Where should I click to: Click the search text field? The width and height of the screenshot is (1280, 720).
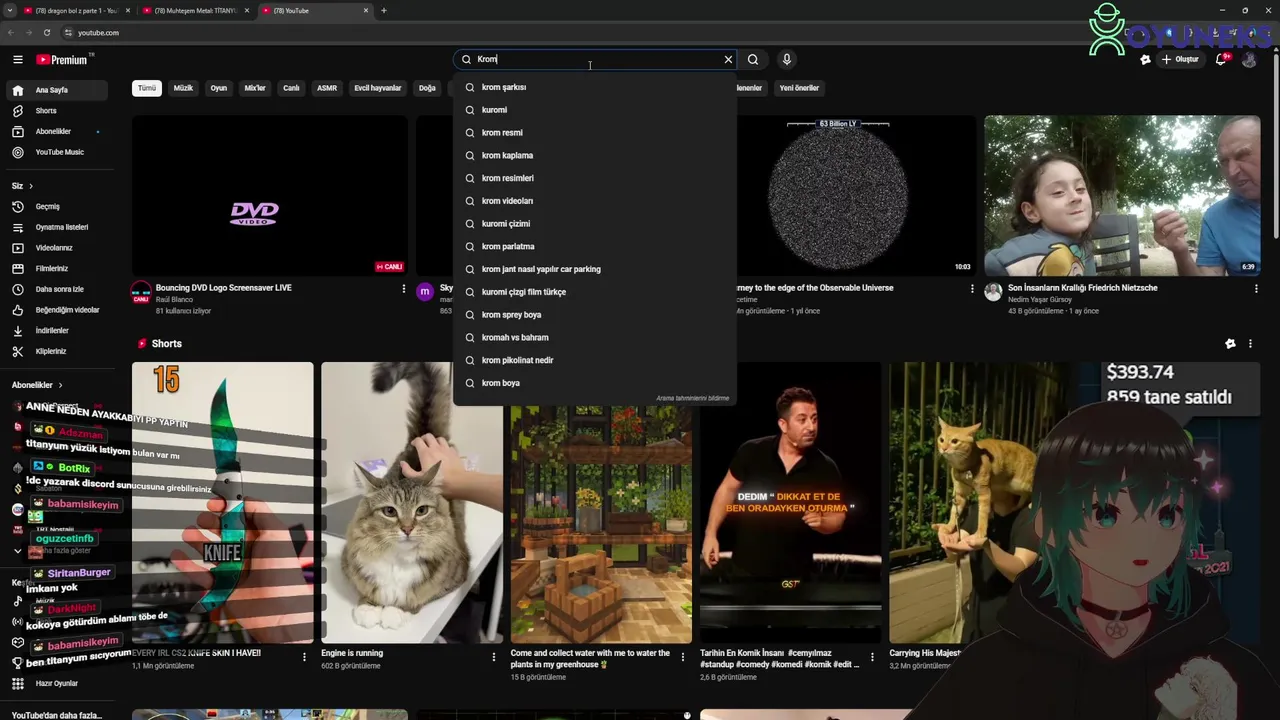tap(597, 59)
